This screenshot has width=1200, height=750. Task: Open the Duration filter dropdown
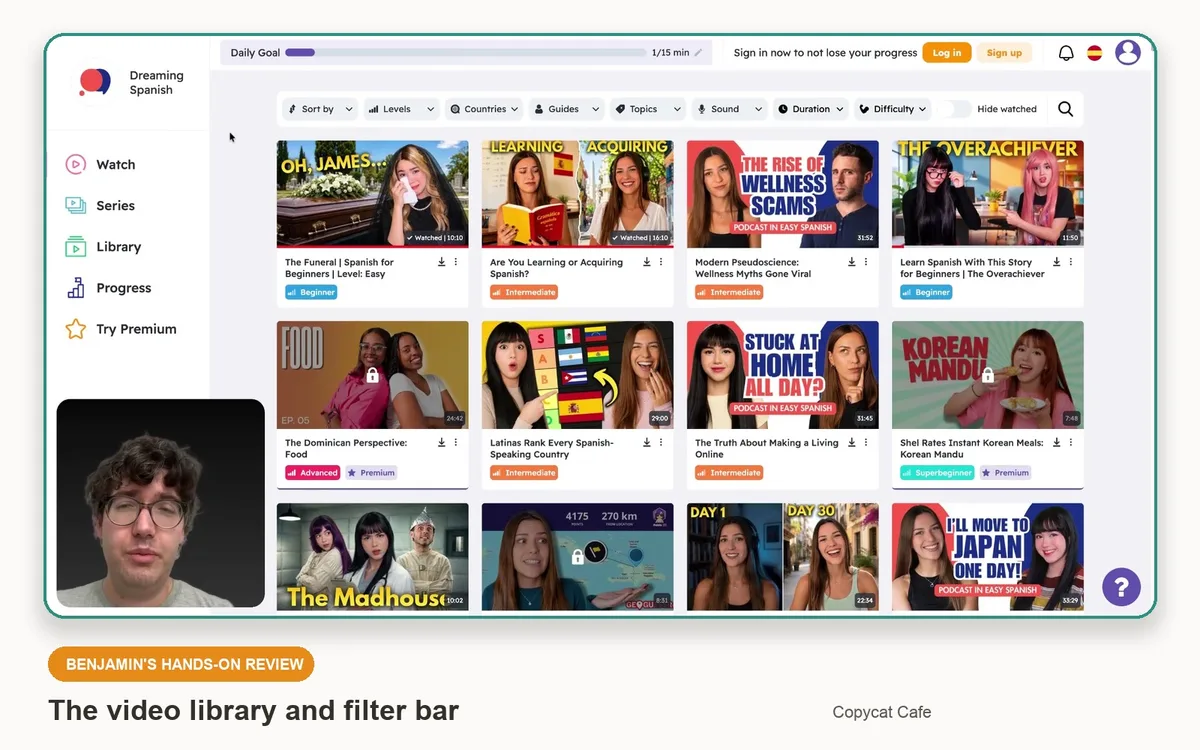811,109
